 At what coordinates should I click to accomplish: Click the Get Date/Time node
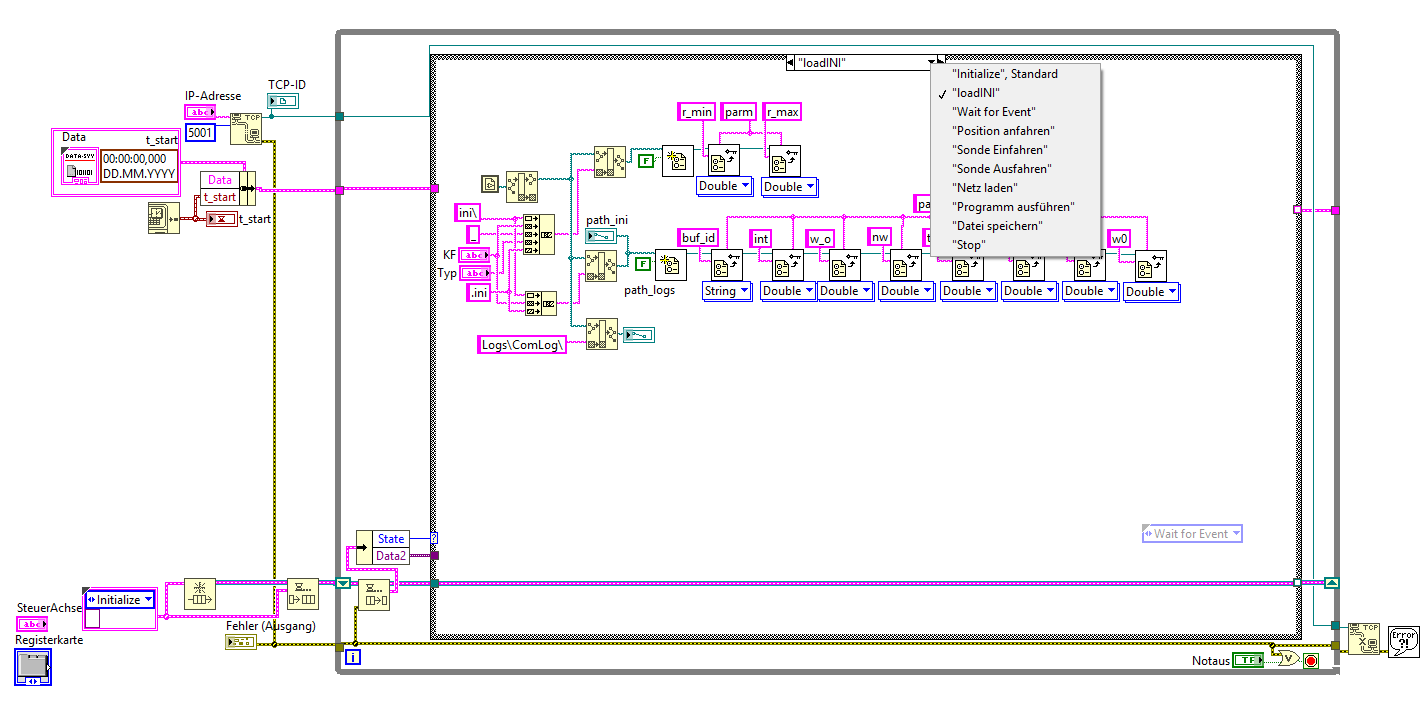162,218
